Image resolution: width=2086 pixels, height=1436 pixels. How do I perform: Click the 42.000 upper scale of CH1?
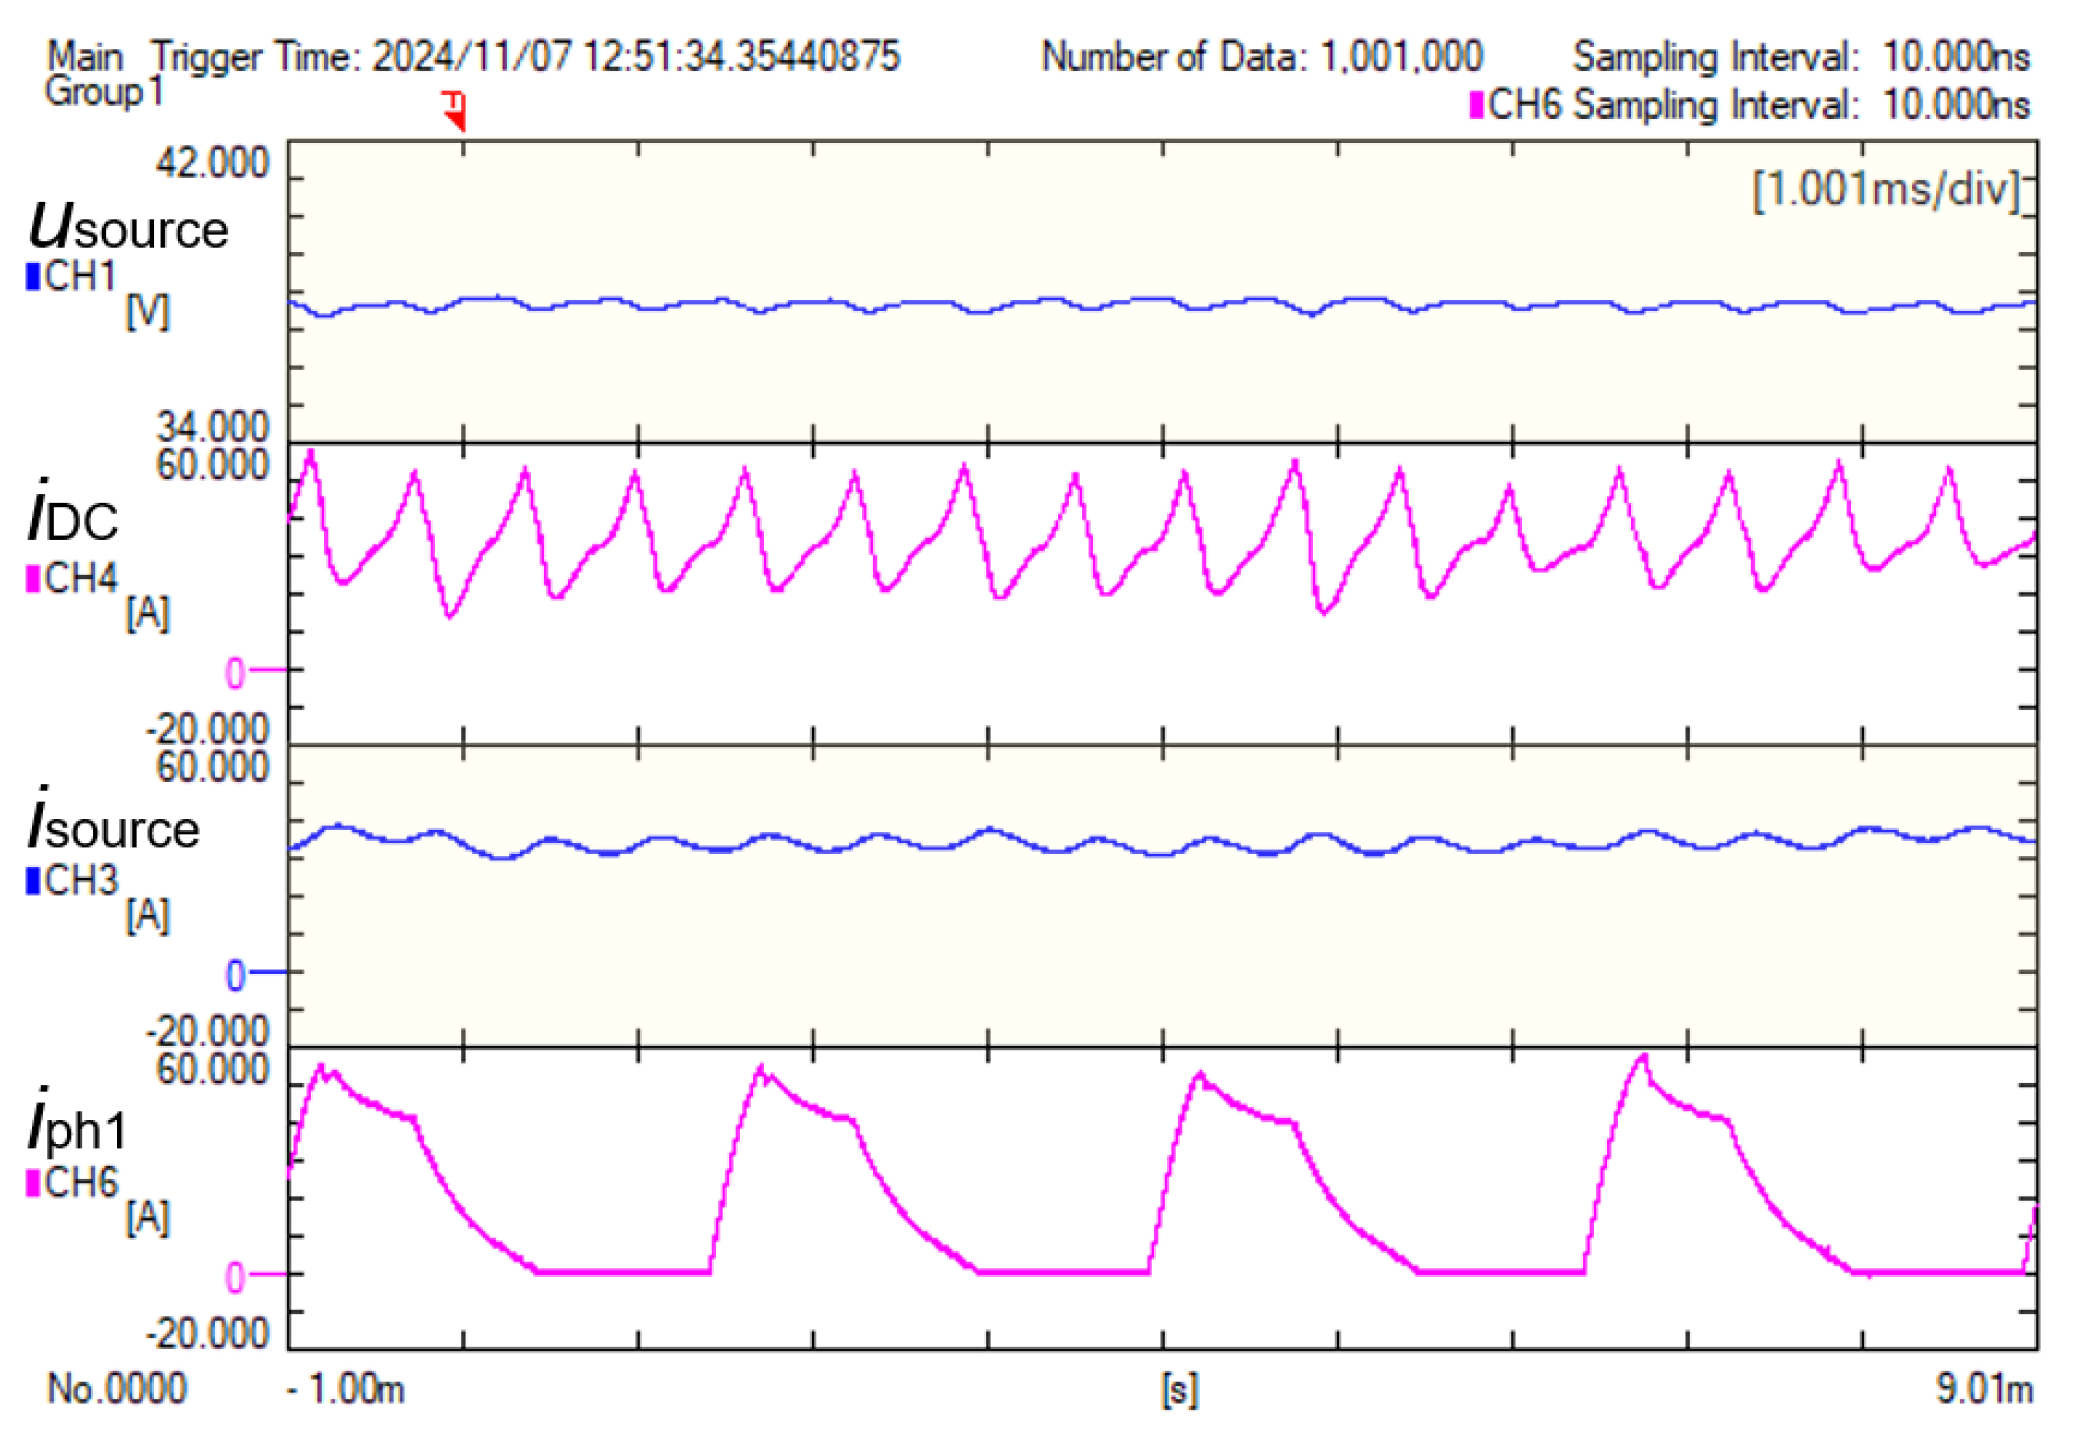click(213, 162)
